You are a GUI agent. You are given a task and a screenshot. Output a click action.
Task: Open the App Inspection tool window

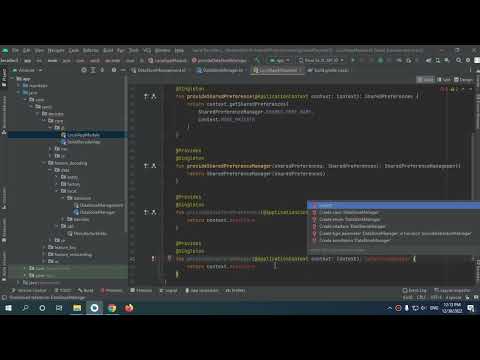point(202,291)
